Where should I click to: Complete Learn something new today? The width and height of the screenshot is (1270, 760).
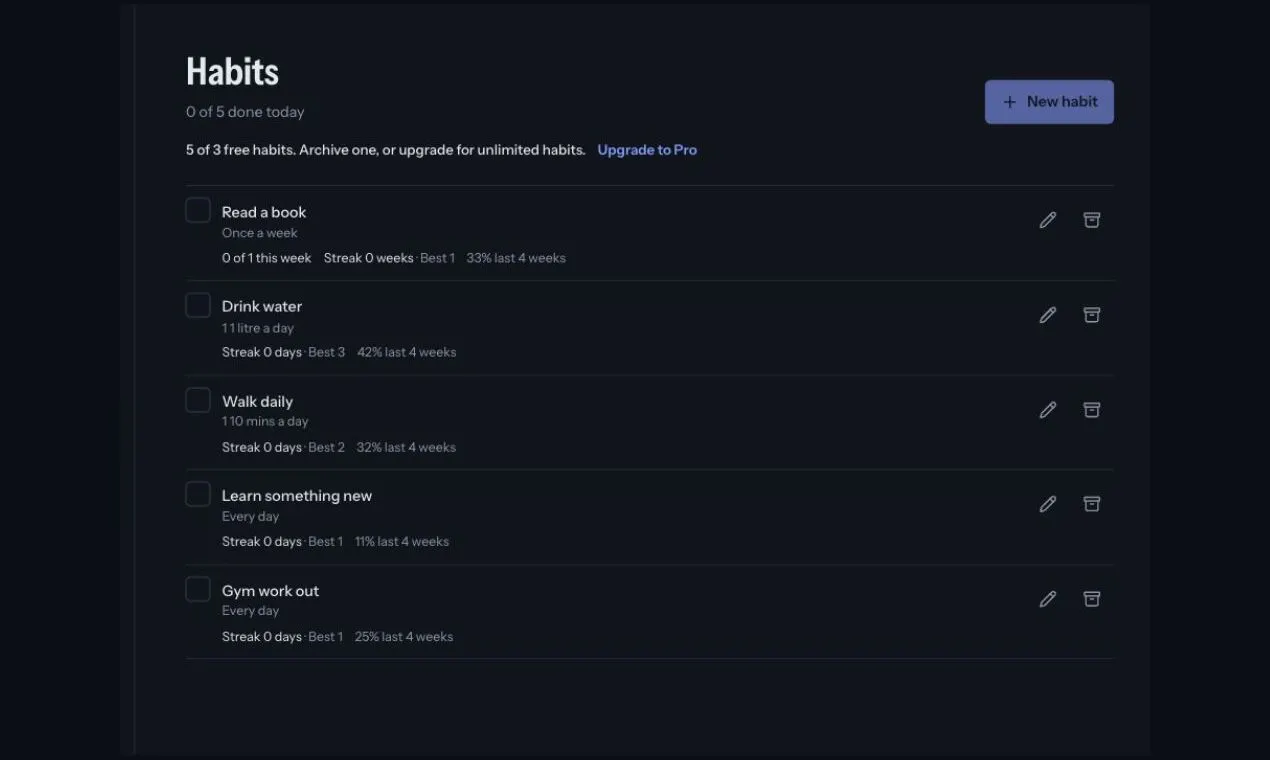198,494
